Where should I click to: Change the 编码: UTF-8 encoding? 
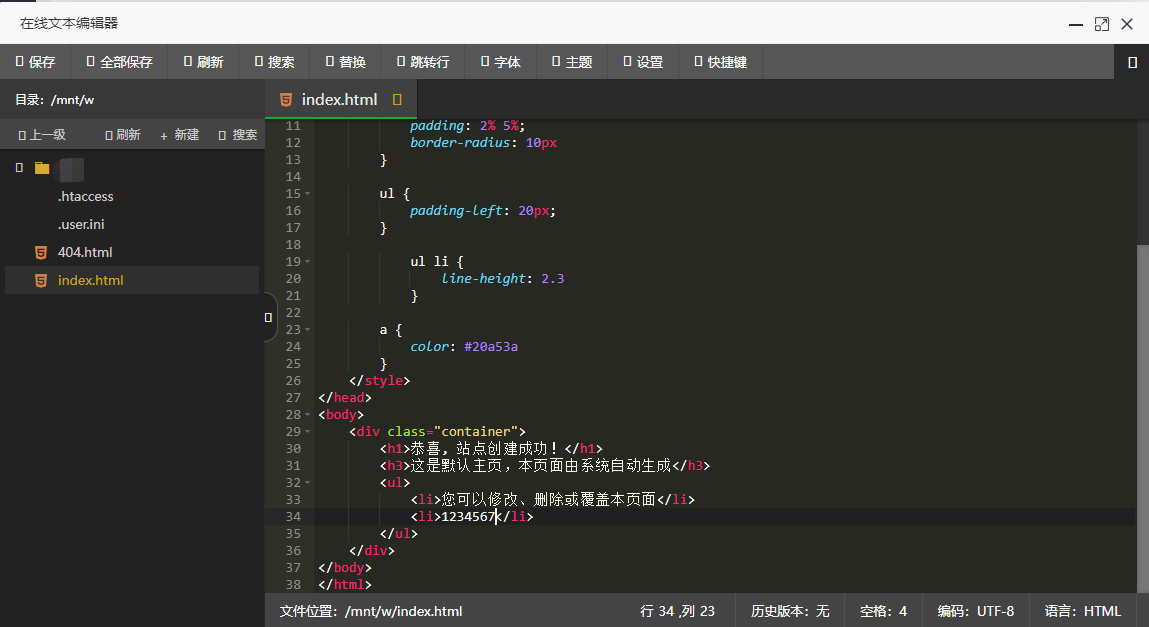[x=975, y=612]
